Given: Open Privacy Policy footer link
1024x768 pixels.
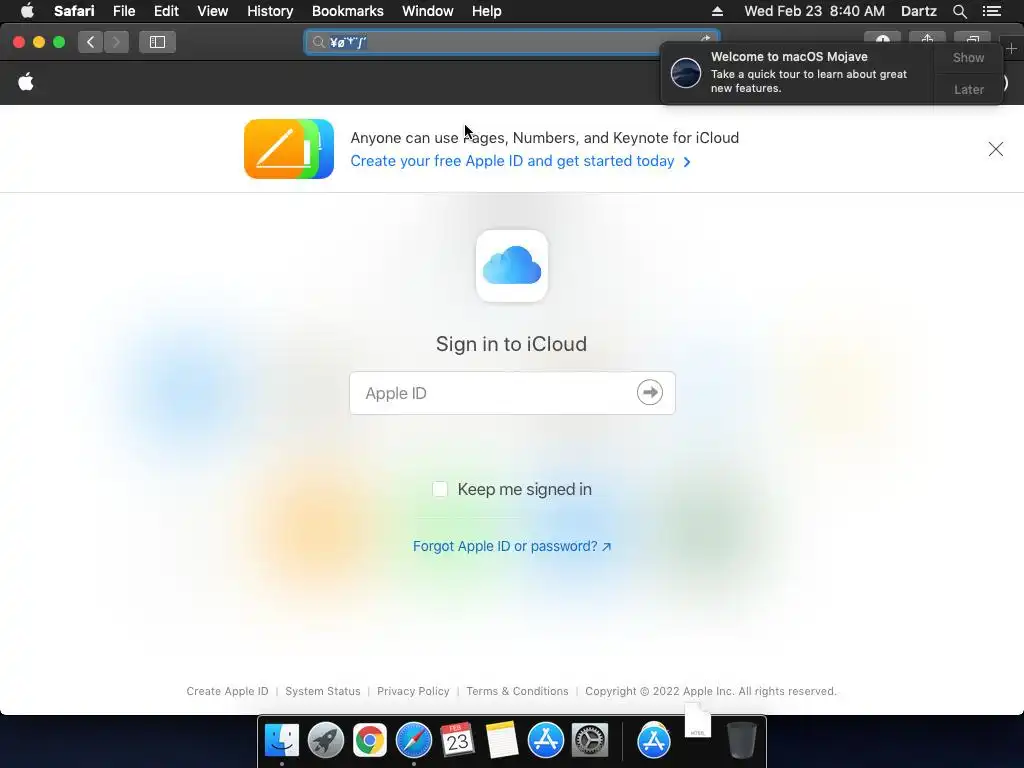Looking at the screenshot, I should [x=413, y=691].
